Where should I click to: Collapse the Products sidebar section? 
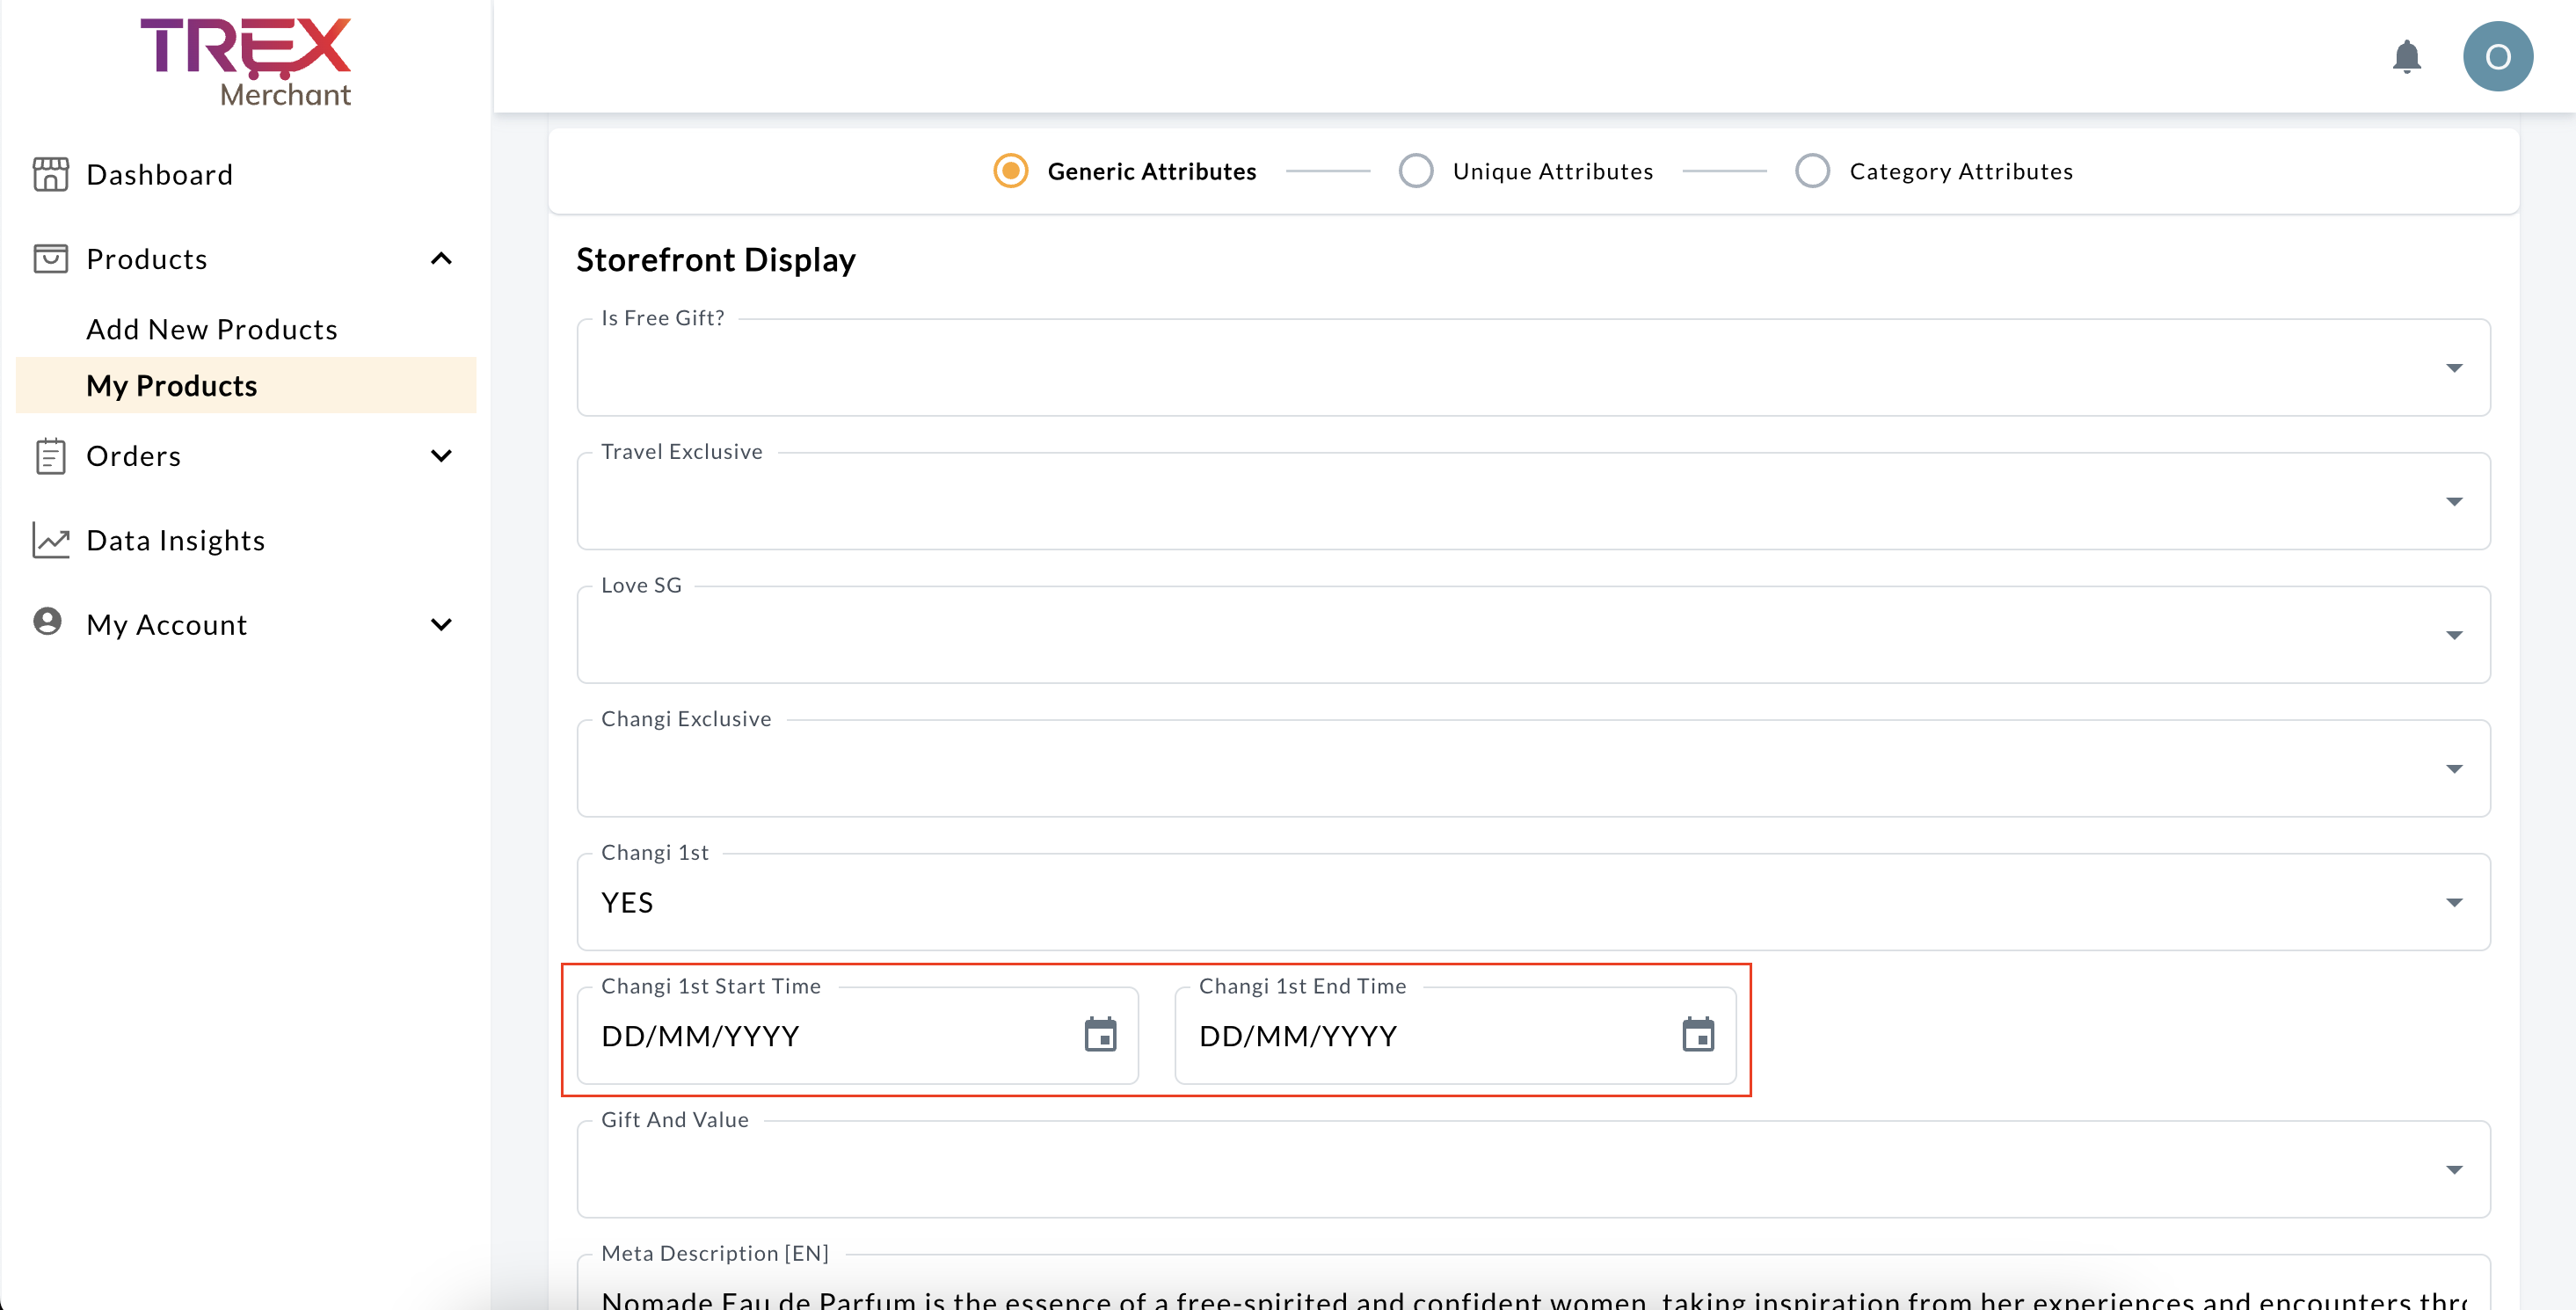coord(441,259)
